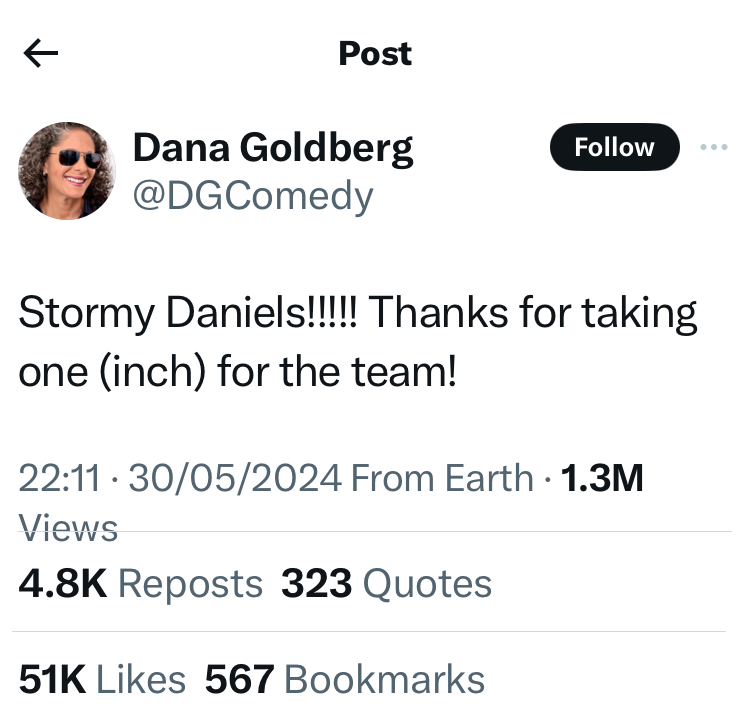Follow Dana Goldberg

tap(614, 148)
